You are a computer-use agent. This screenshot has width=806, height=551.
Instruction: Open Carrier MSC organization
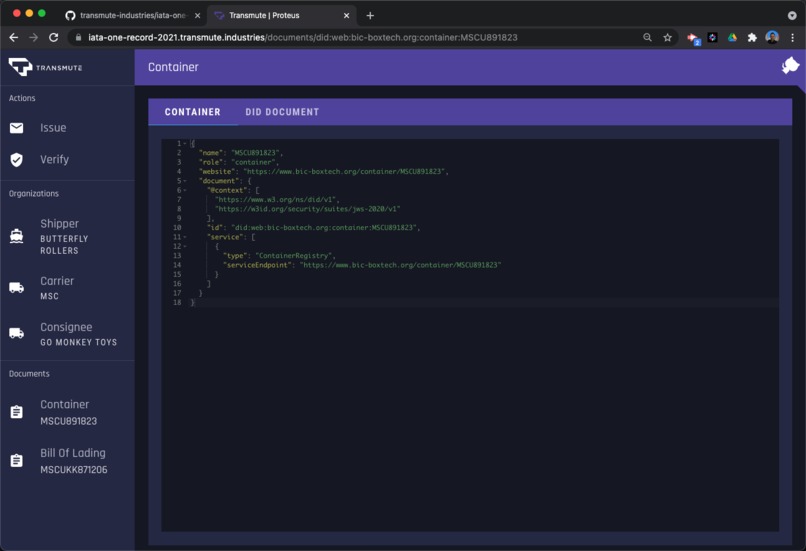pyautogui.click(x=67, y=288)
